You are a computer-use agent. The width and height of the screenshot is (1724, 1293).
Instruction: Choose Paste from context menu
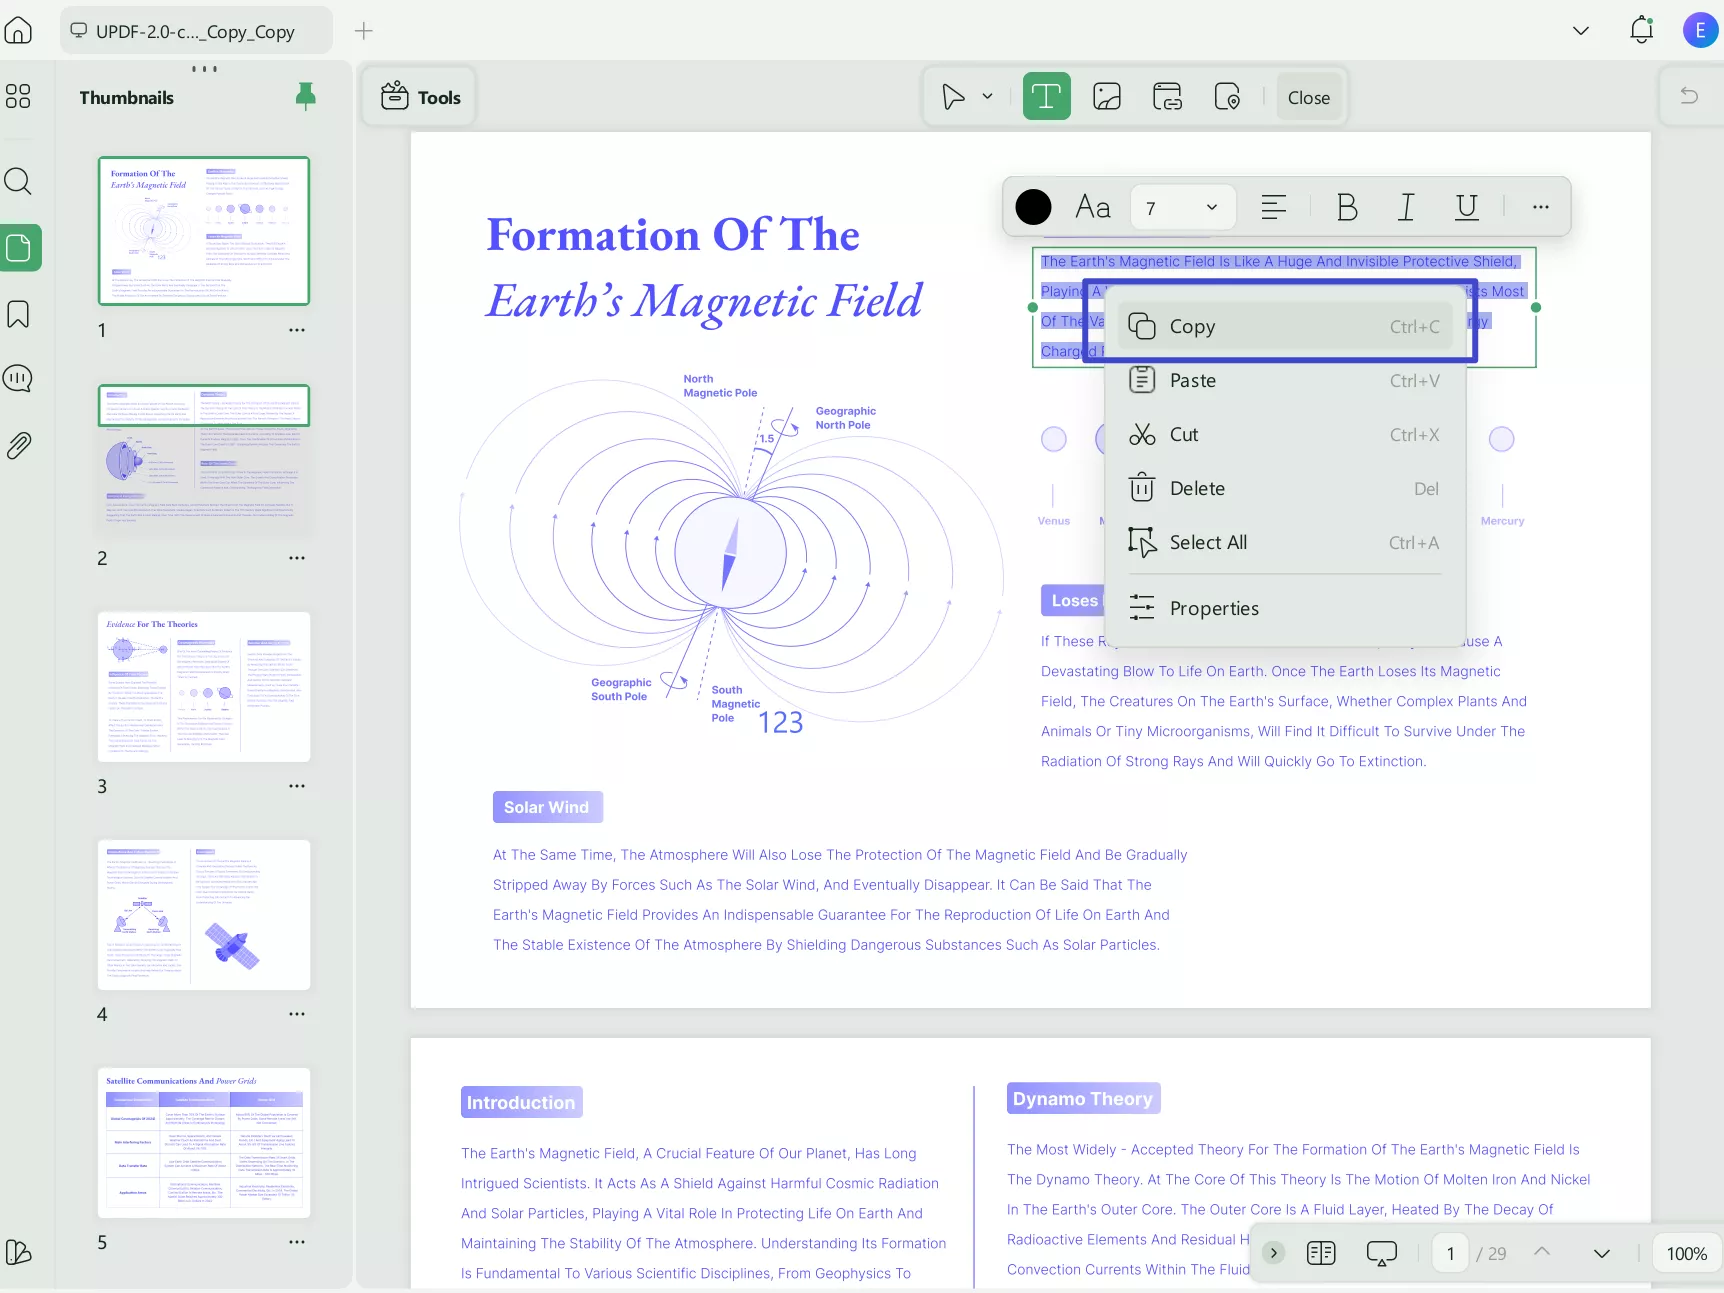coord(1286,380)
